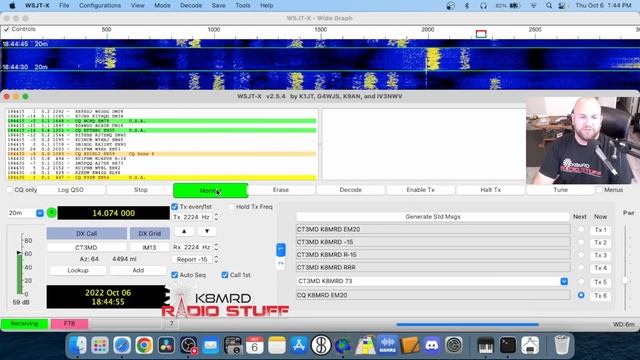
Task: Open the Configurations menu
Action: (100, 5)
